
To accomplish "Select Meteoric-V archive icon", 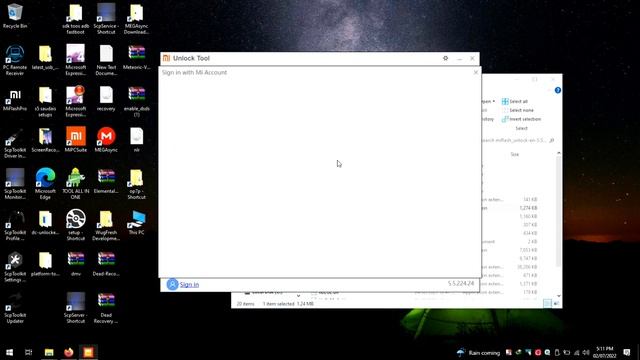I will (x=136, y=58).
